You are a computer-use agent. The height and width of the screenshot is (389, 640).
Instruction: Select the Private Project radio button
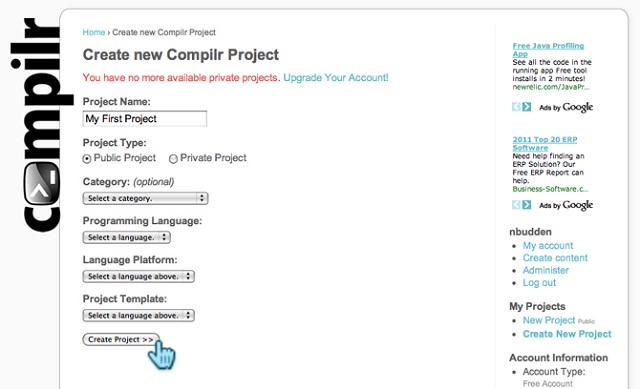click(x=173, y=159)
